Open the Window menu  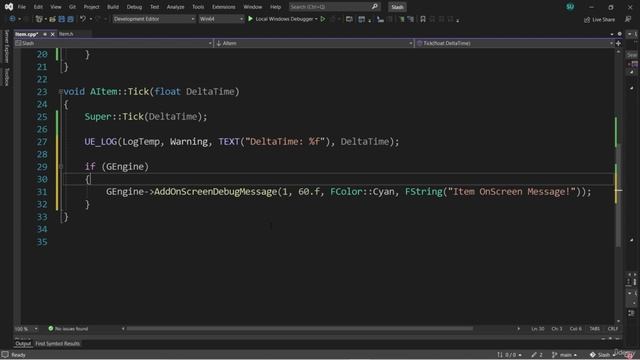click(252, 7)
